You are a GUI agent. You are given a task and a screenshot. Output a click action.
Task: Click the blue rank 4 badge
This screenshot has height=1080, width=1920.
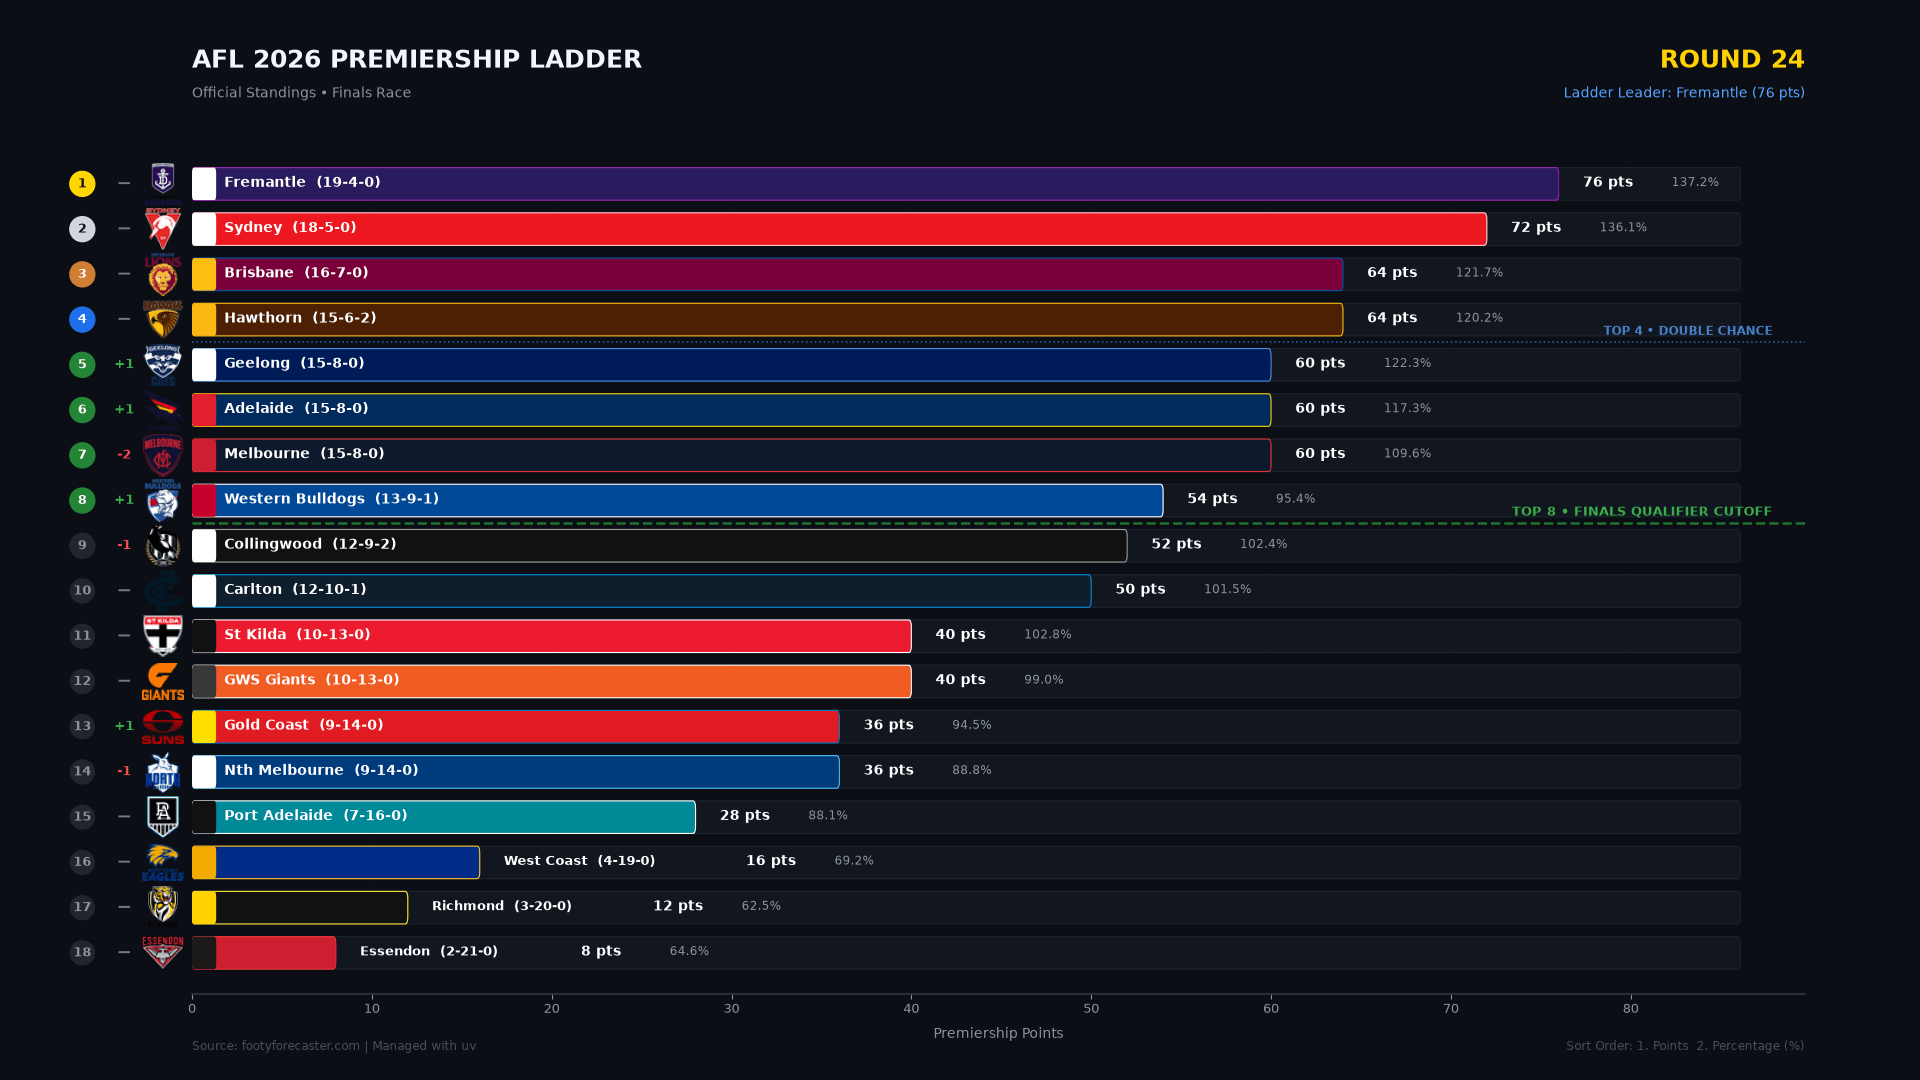[x=82, y=319]
